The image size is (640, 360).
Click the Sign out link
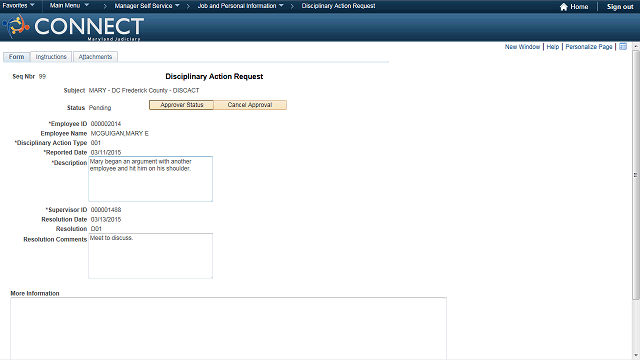620,7
